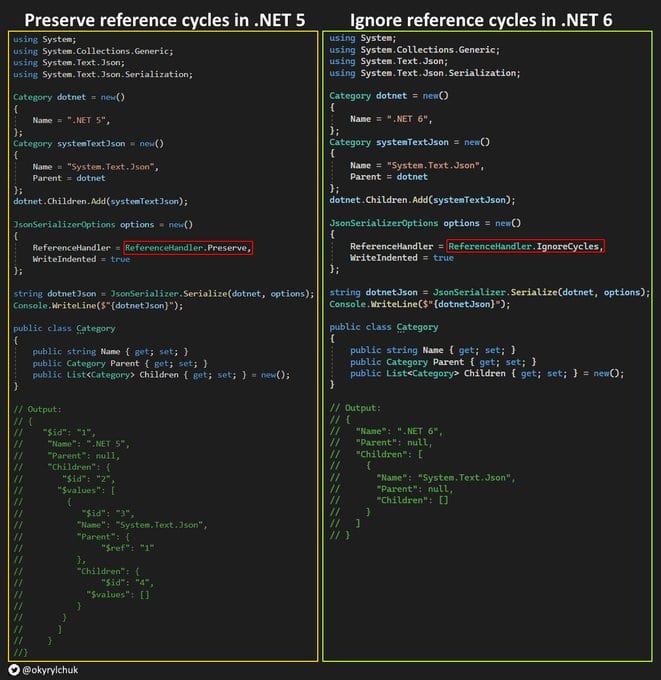The image size is (661, 680).
Task: Click the "Children": [] output line in .NET 6 panel
Action: [x=412, y=500]
